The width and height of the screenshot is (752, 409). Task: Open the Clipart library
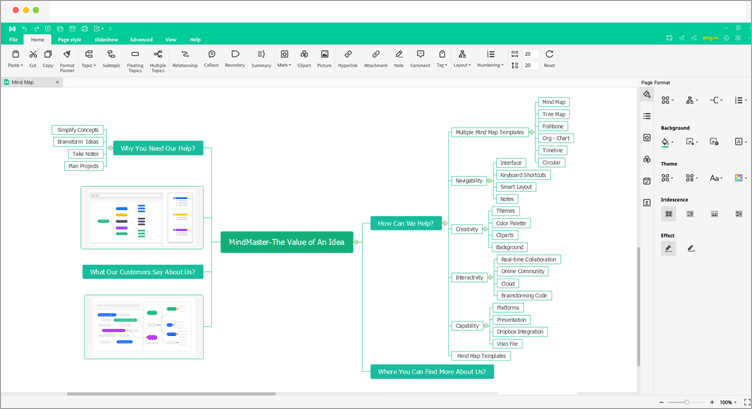304,58
